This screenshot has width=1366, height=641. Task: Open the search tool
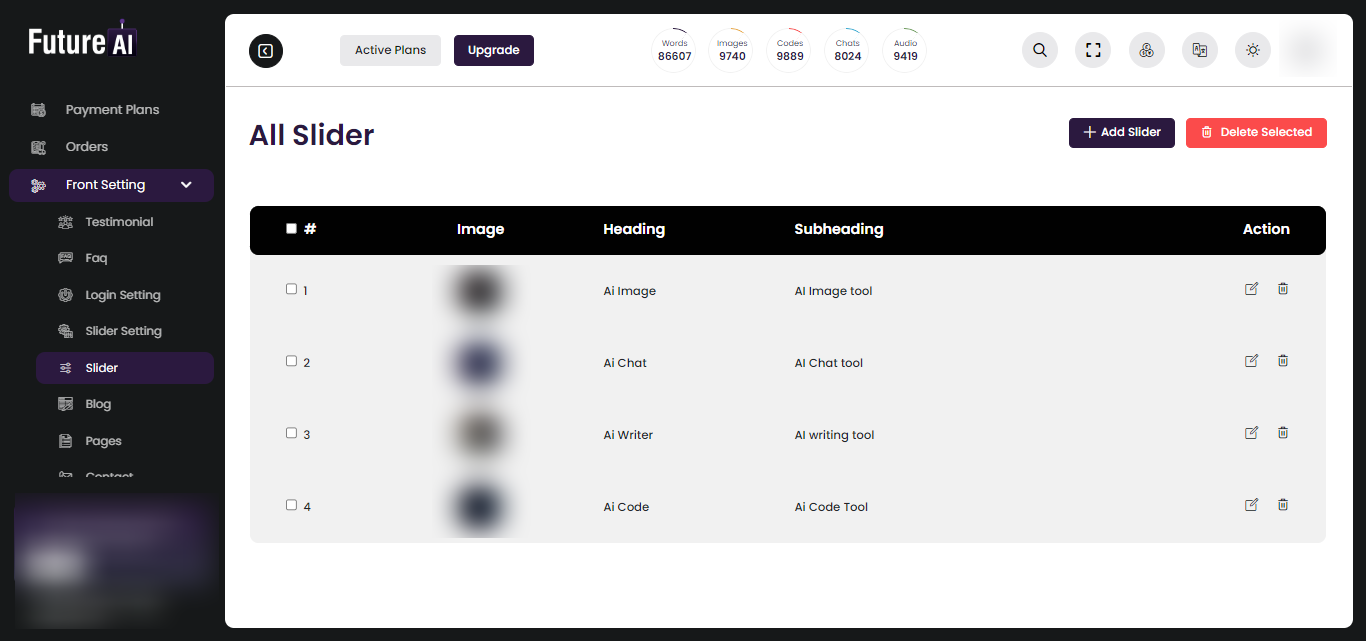coord(1039,50)
